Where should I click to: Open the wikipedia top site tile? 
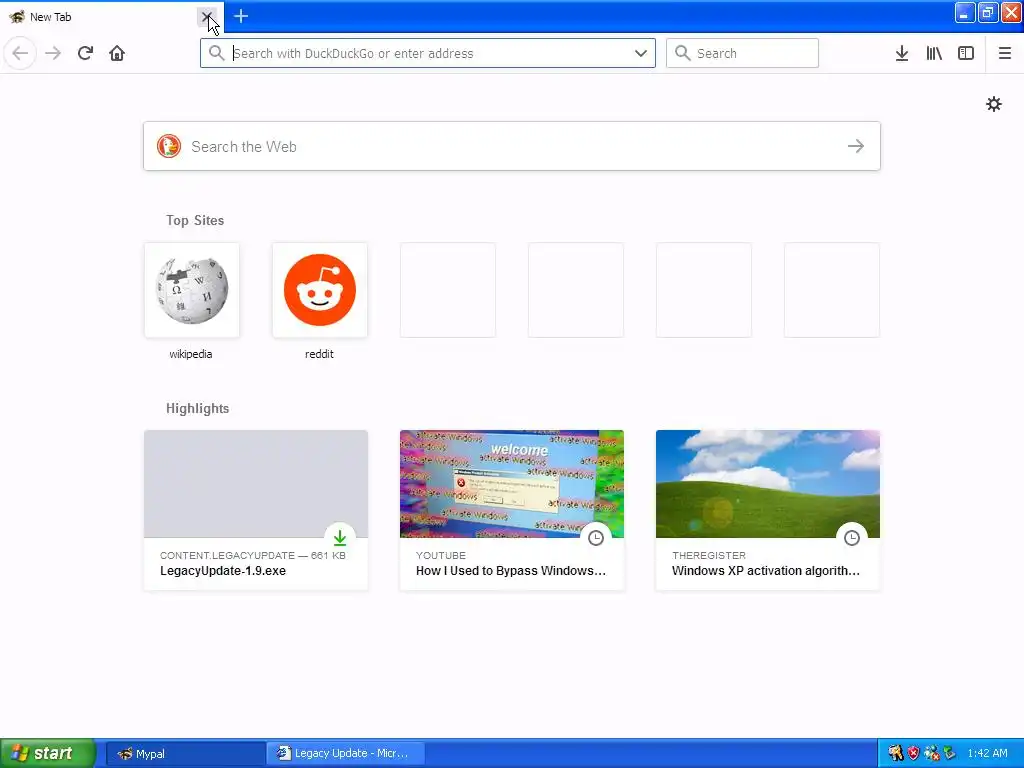tap(192, 290)
